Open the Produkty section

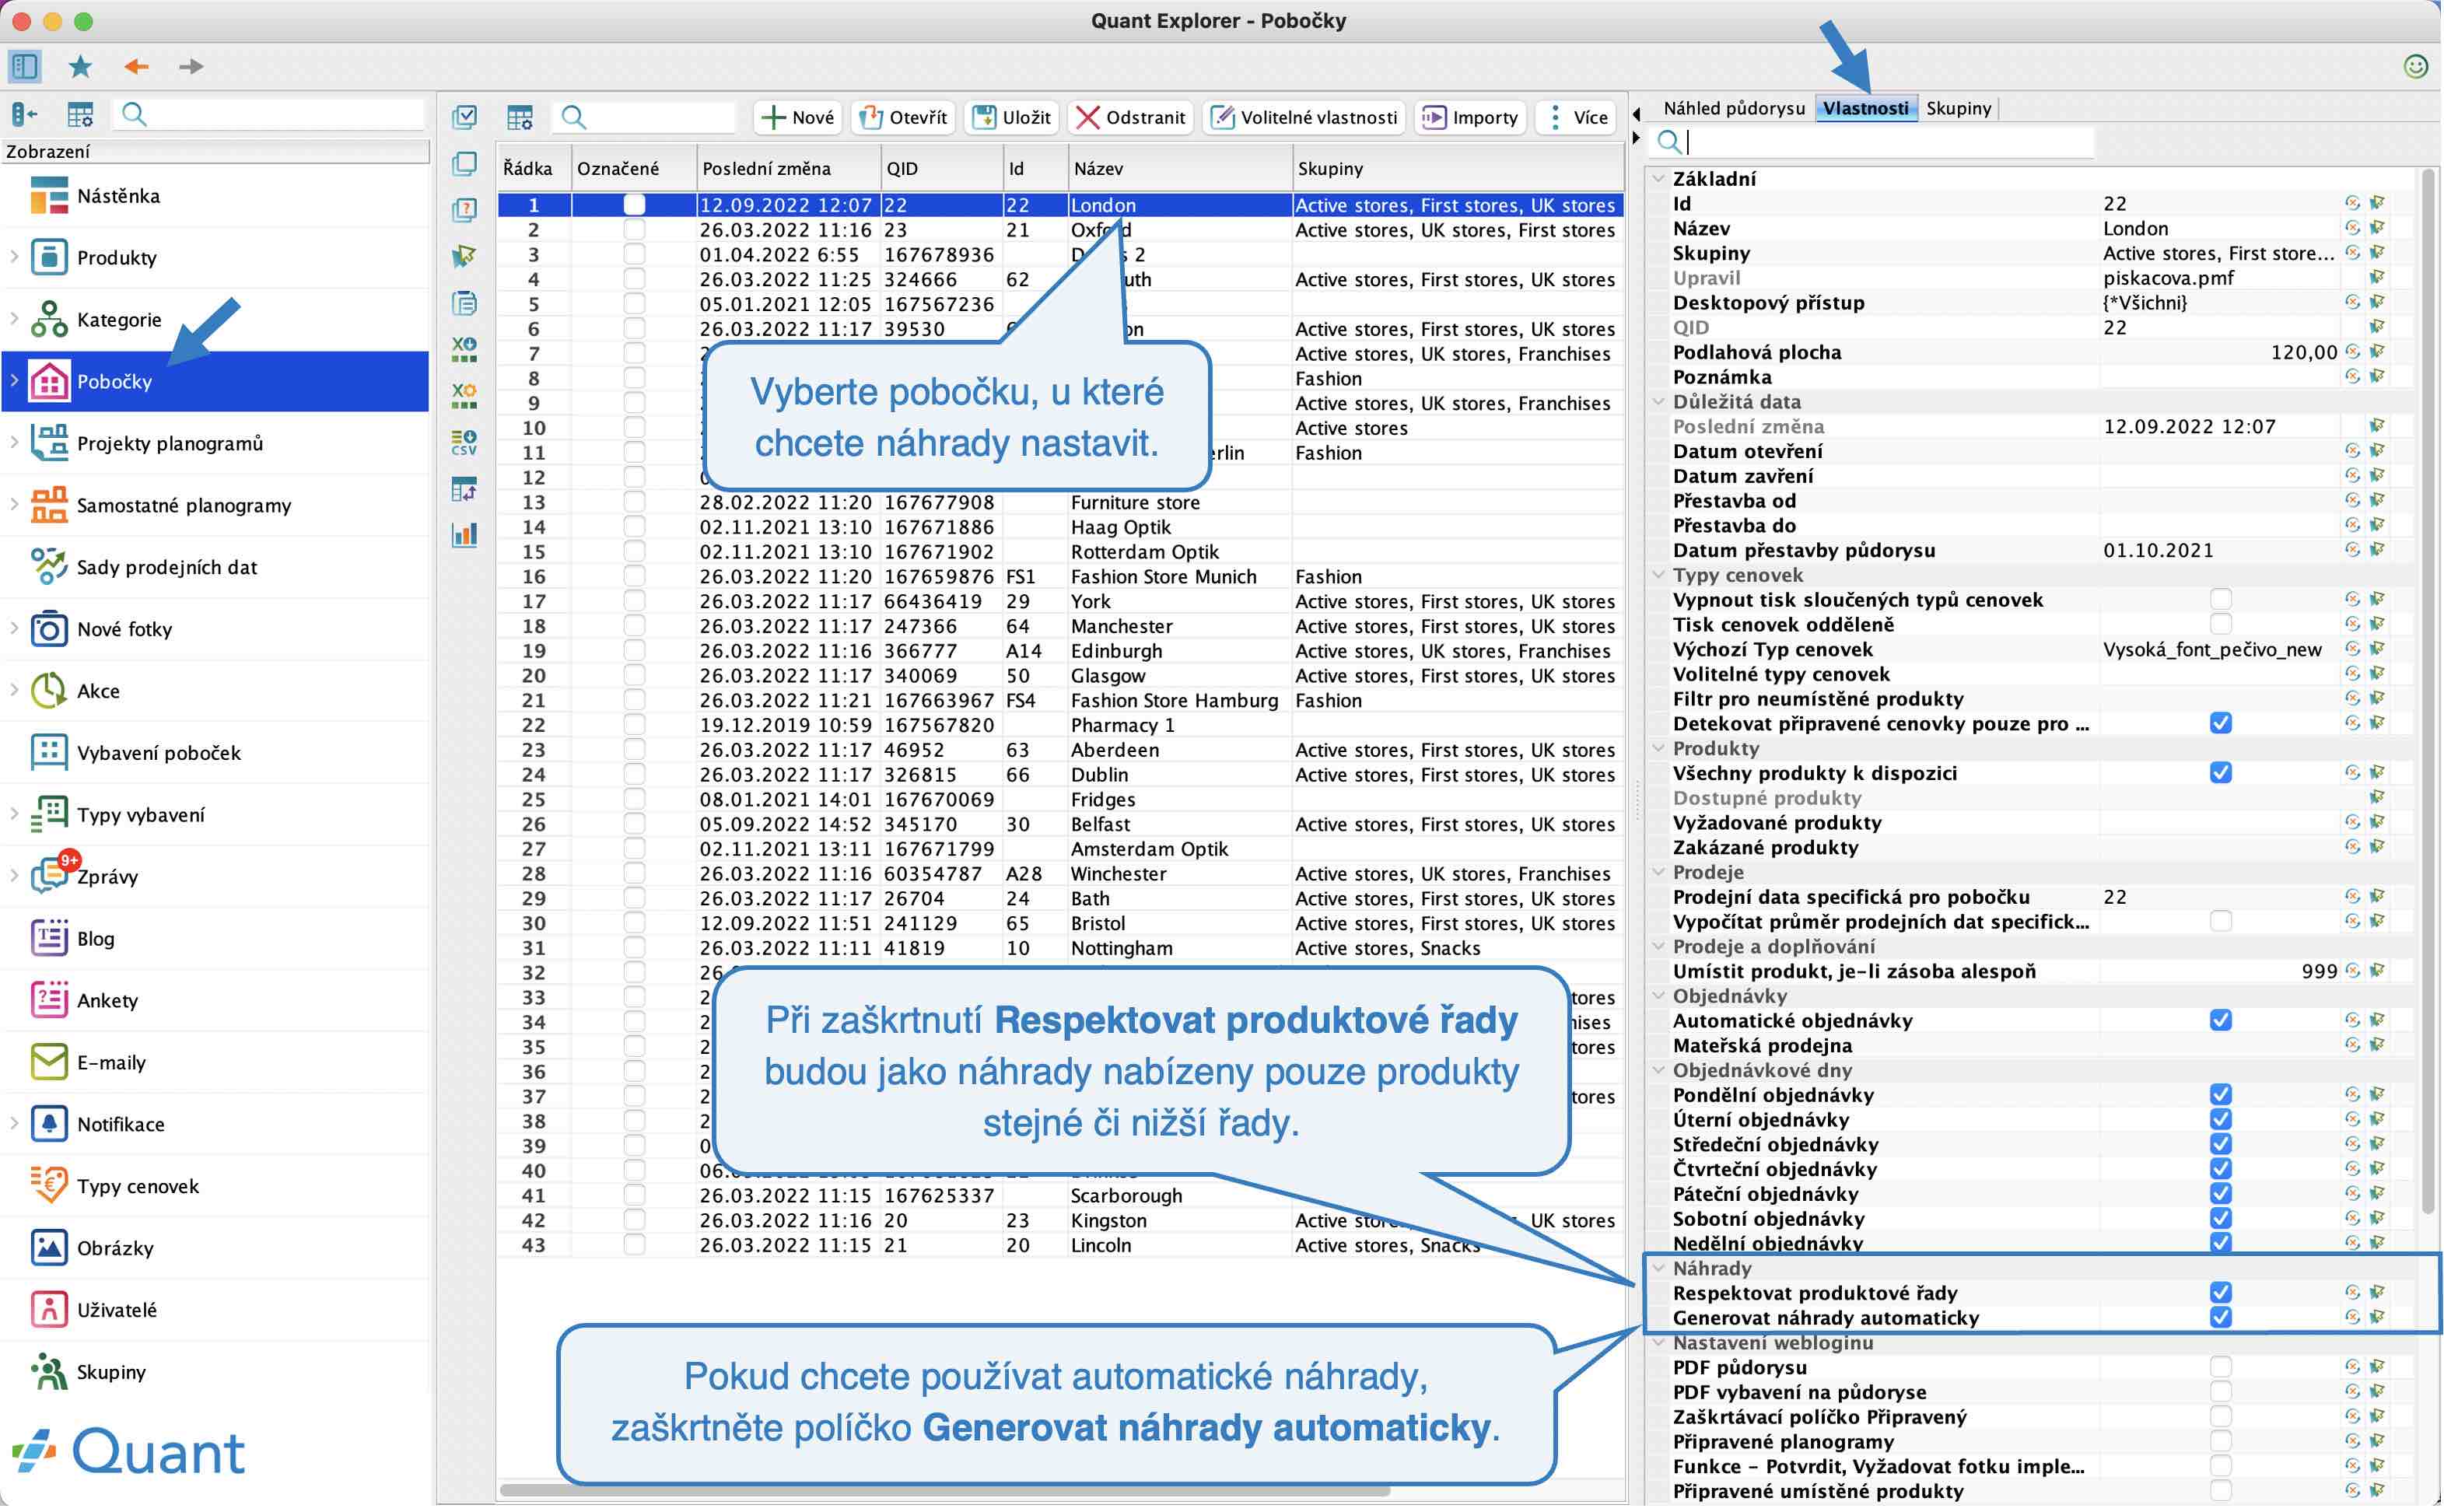click(x=117, y=258)
